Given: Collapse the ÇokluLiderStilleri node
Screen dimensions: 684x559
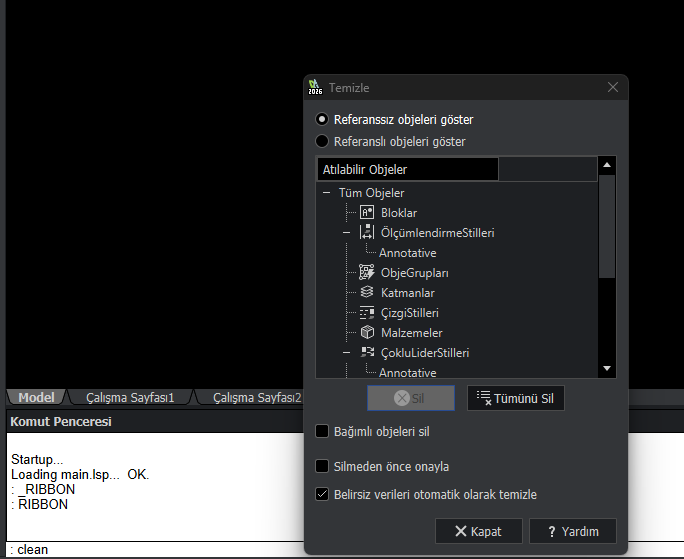Looking at the screenshot, I should pos(346,353).
